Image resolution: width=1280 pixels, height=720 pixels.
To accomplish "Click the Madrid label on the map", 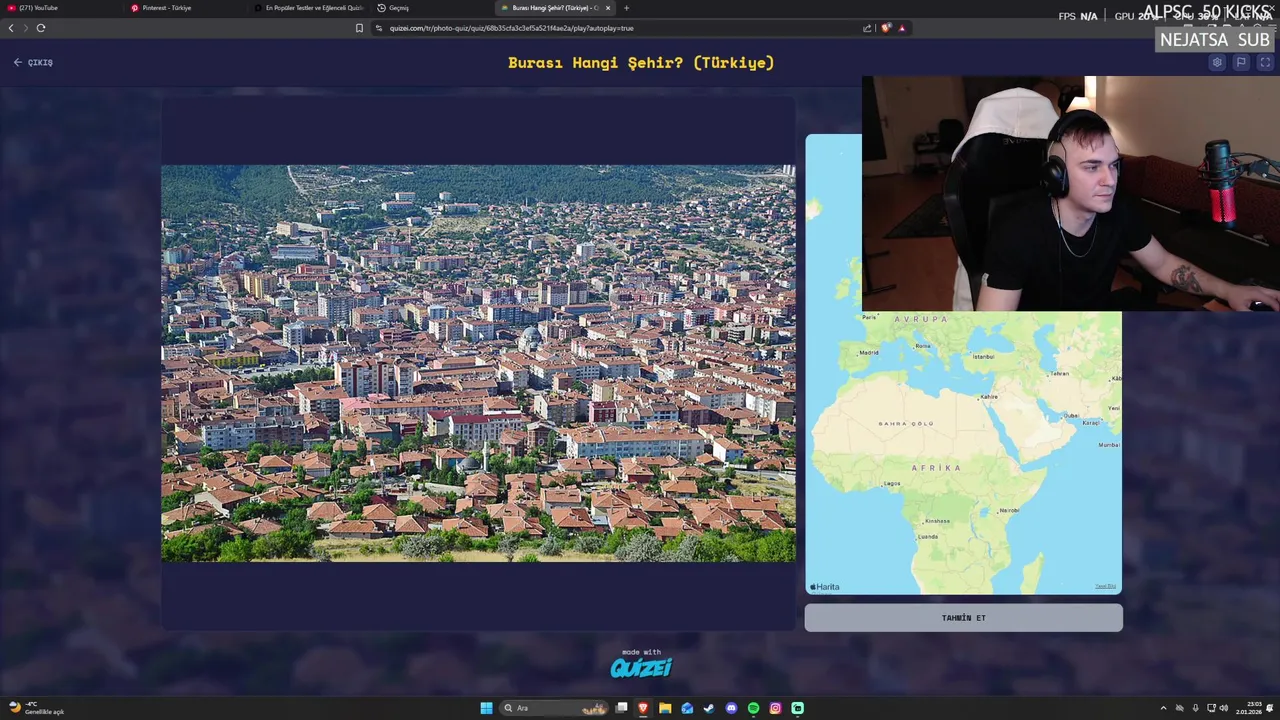I will (869, 352).
